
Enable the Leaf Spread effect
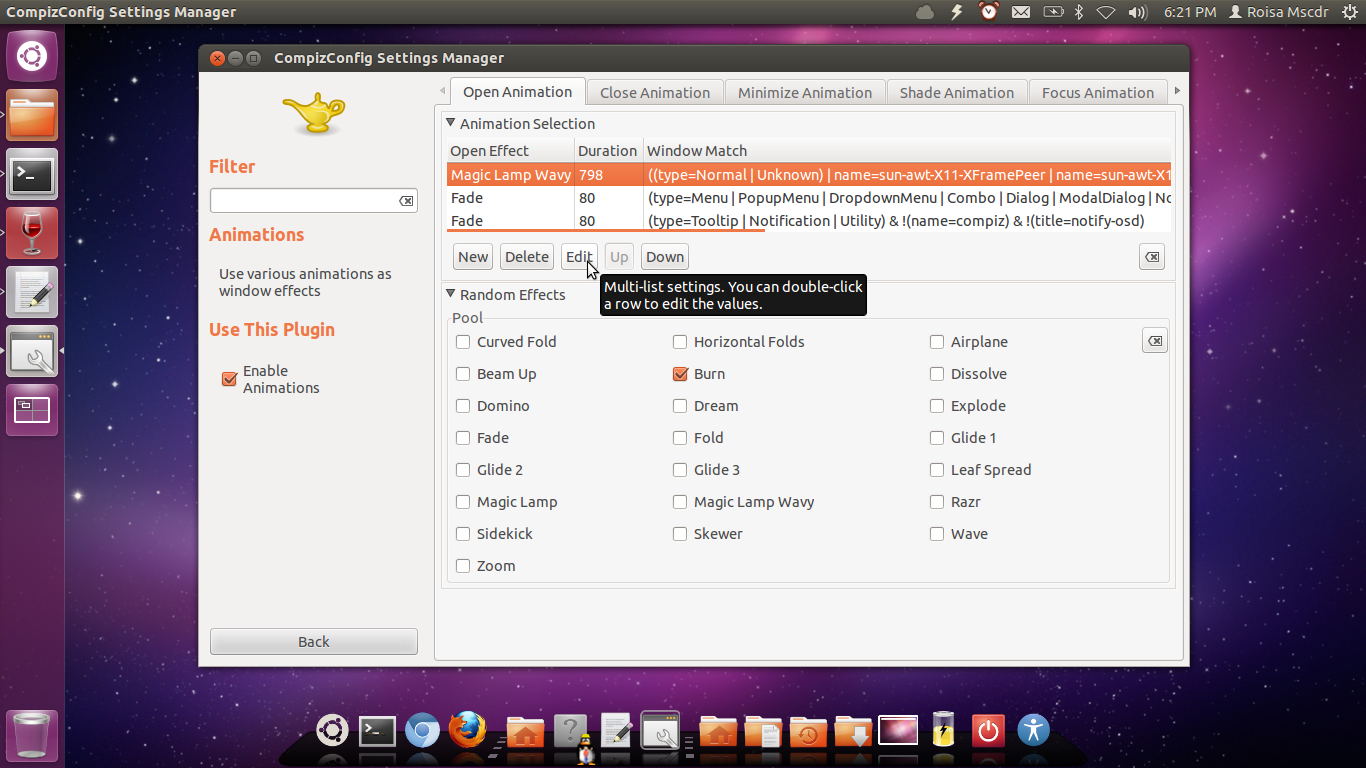coord(937,470)
